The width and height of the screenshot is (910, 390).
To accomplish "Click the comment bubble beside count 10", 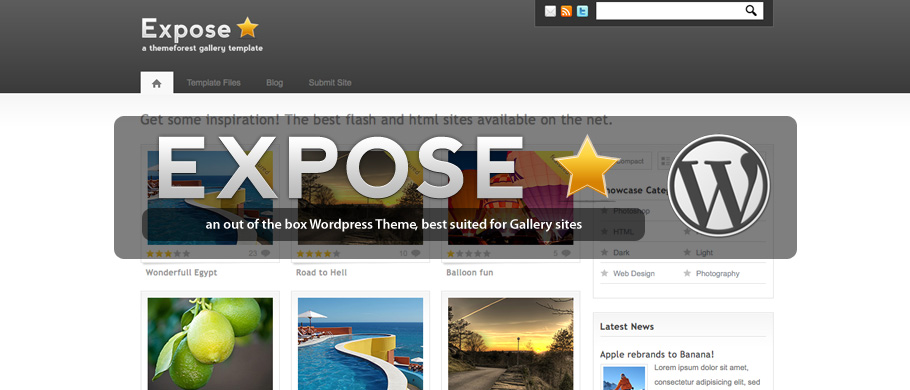I will coord(416,254).
